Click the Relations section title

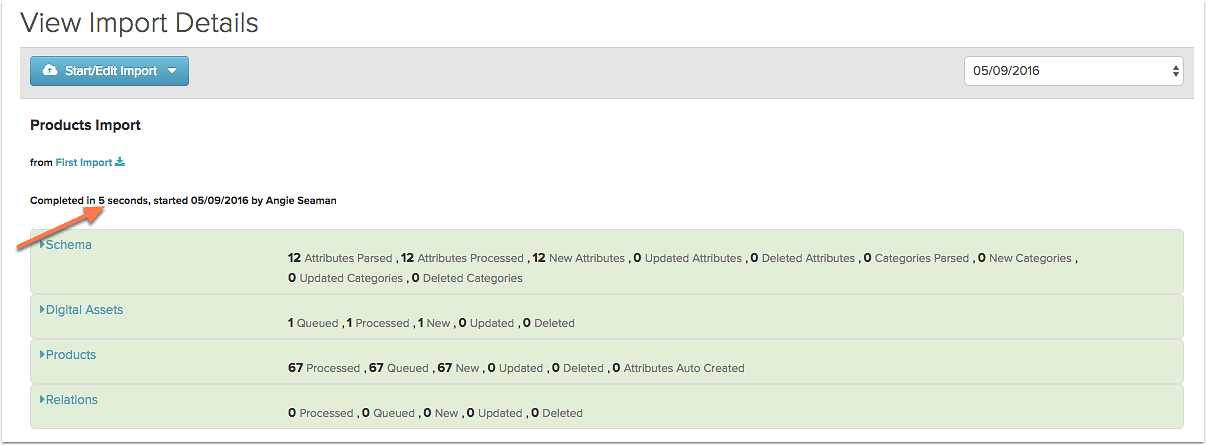(x=72, y=400)
